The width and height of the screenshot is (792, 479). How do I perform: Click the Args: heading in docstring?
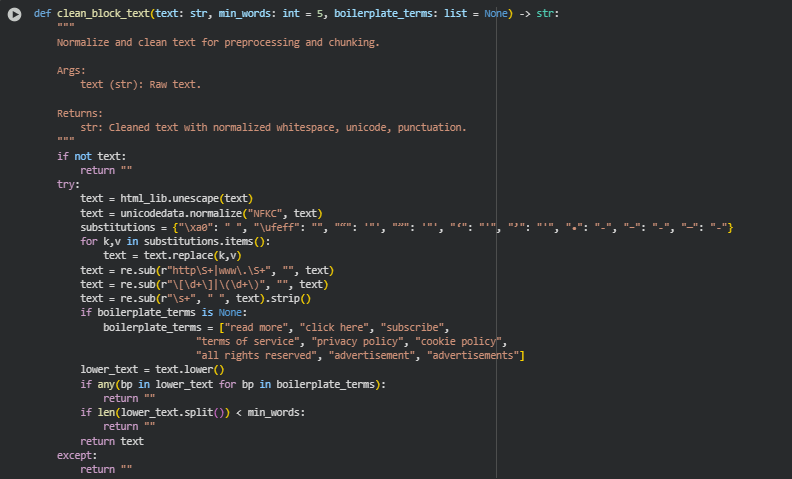coord(71,71)
